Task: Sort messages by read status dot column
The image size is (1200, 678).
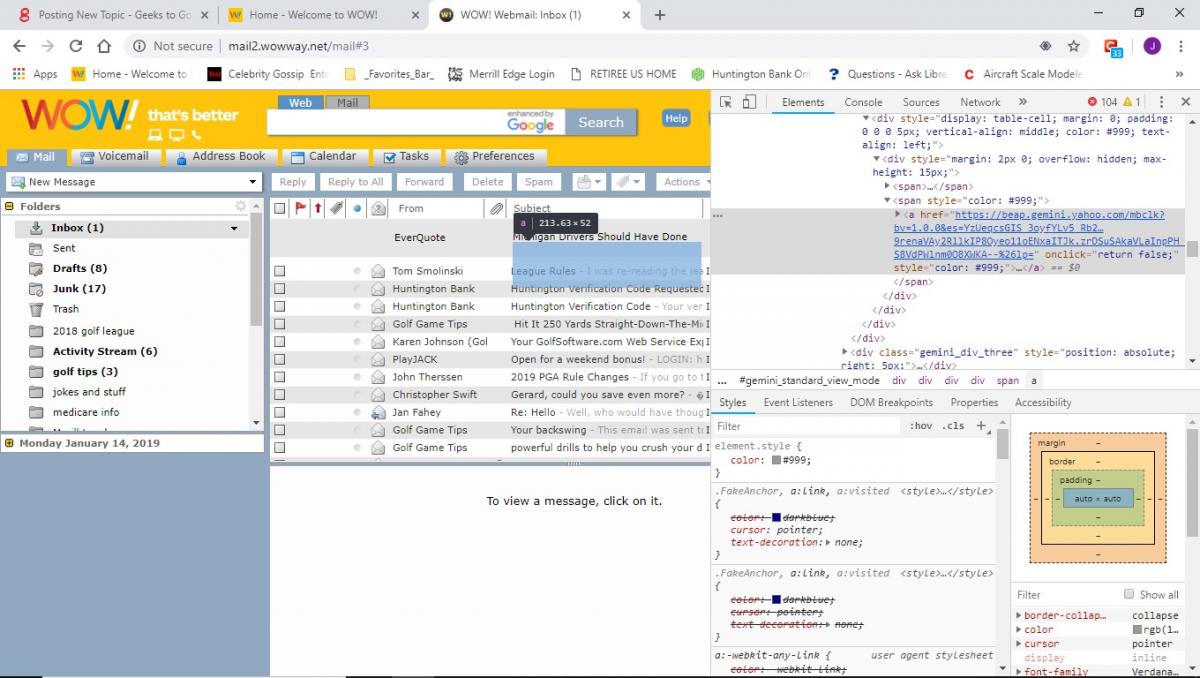Action: (357, 208)
